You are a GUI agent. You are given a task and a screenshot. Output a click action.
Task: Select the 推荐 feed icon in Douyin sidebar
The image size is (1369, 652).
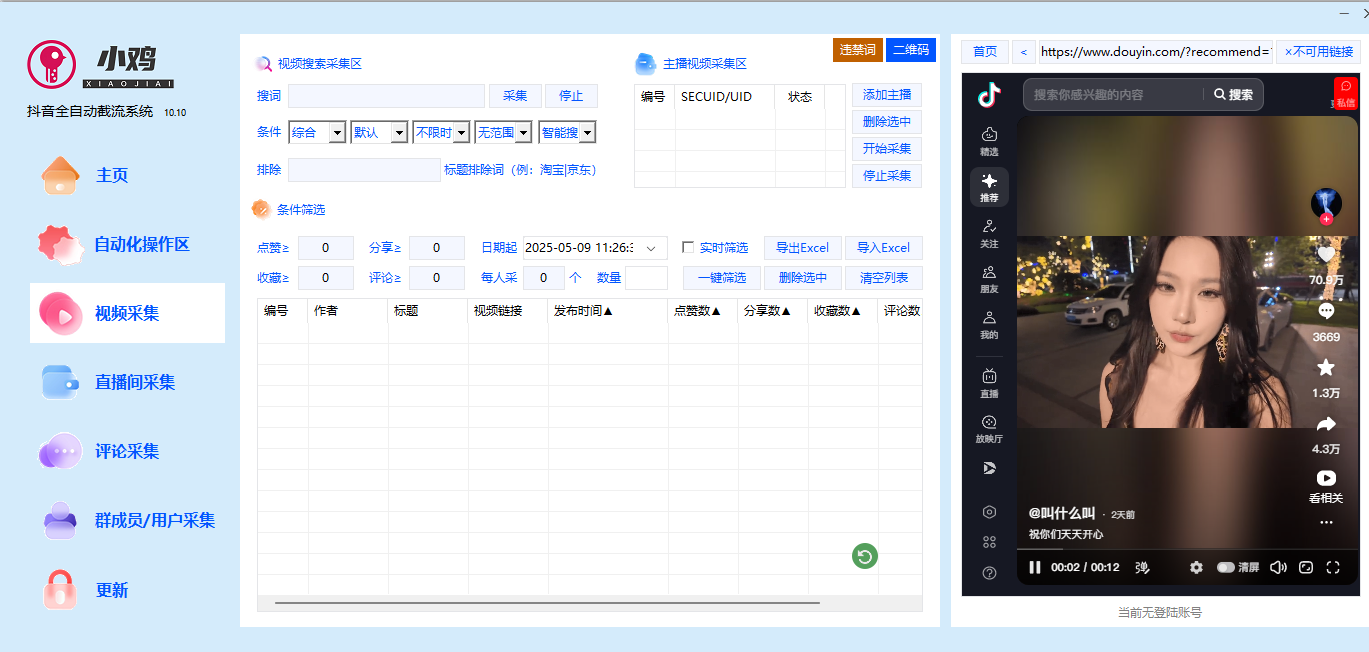click(988, 186)
